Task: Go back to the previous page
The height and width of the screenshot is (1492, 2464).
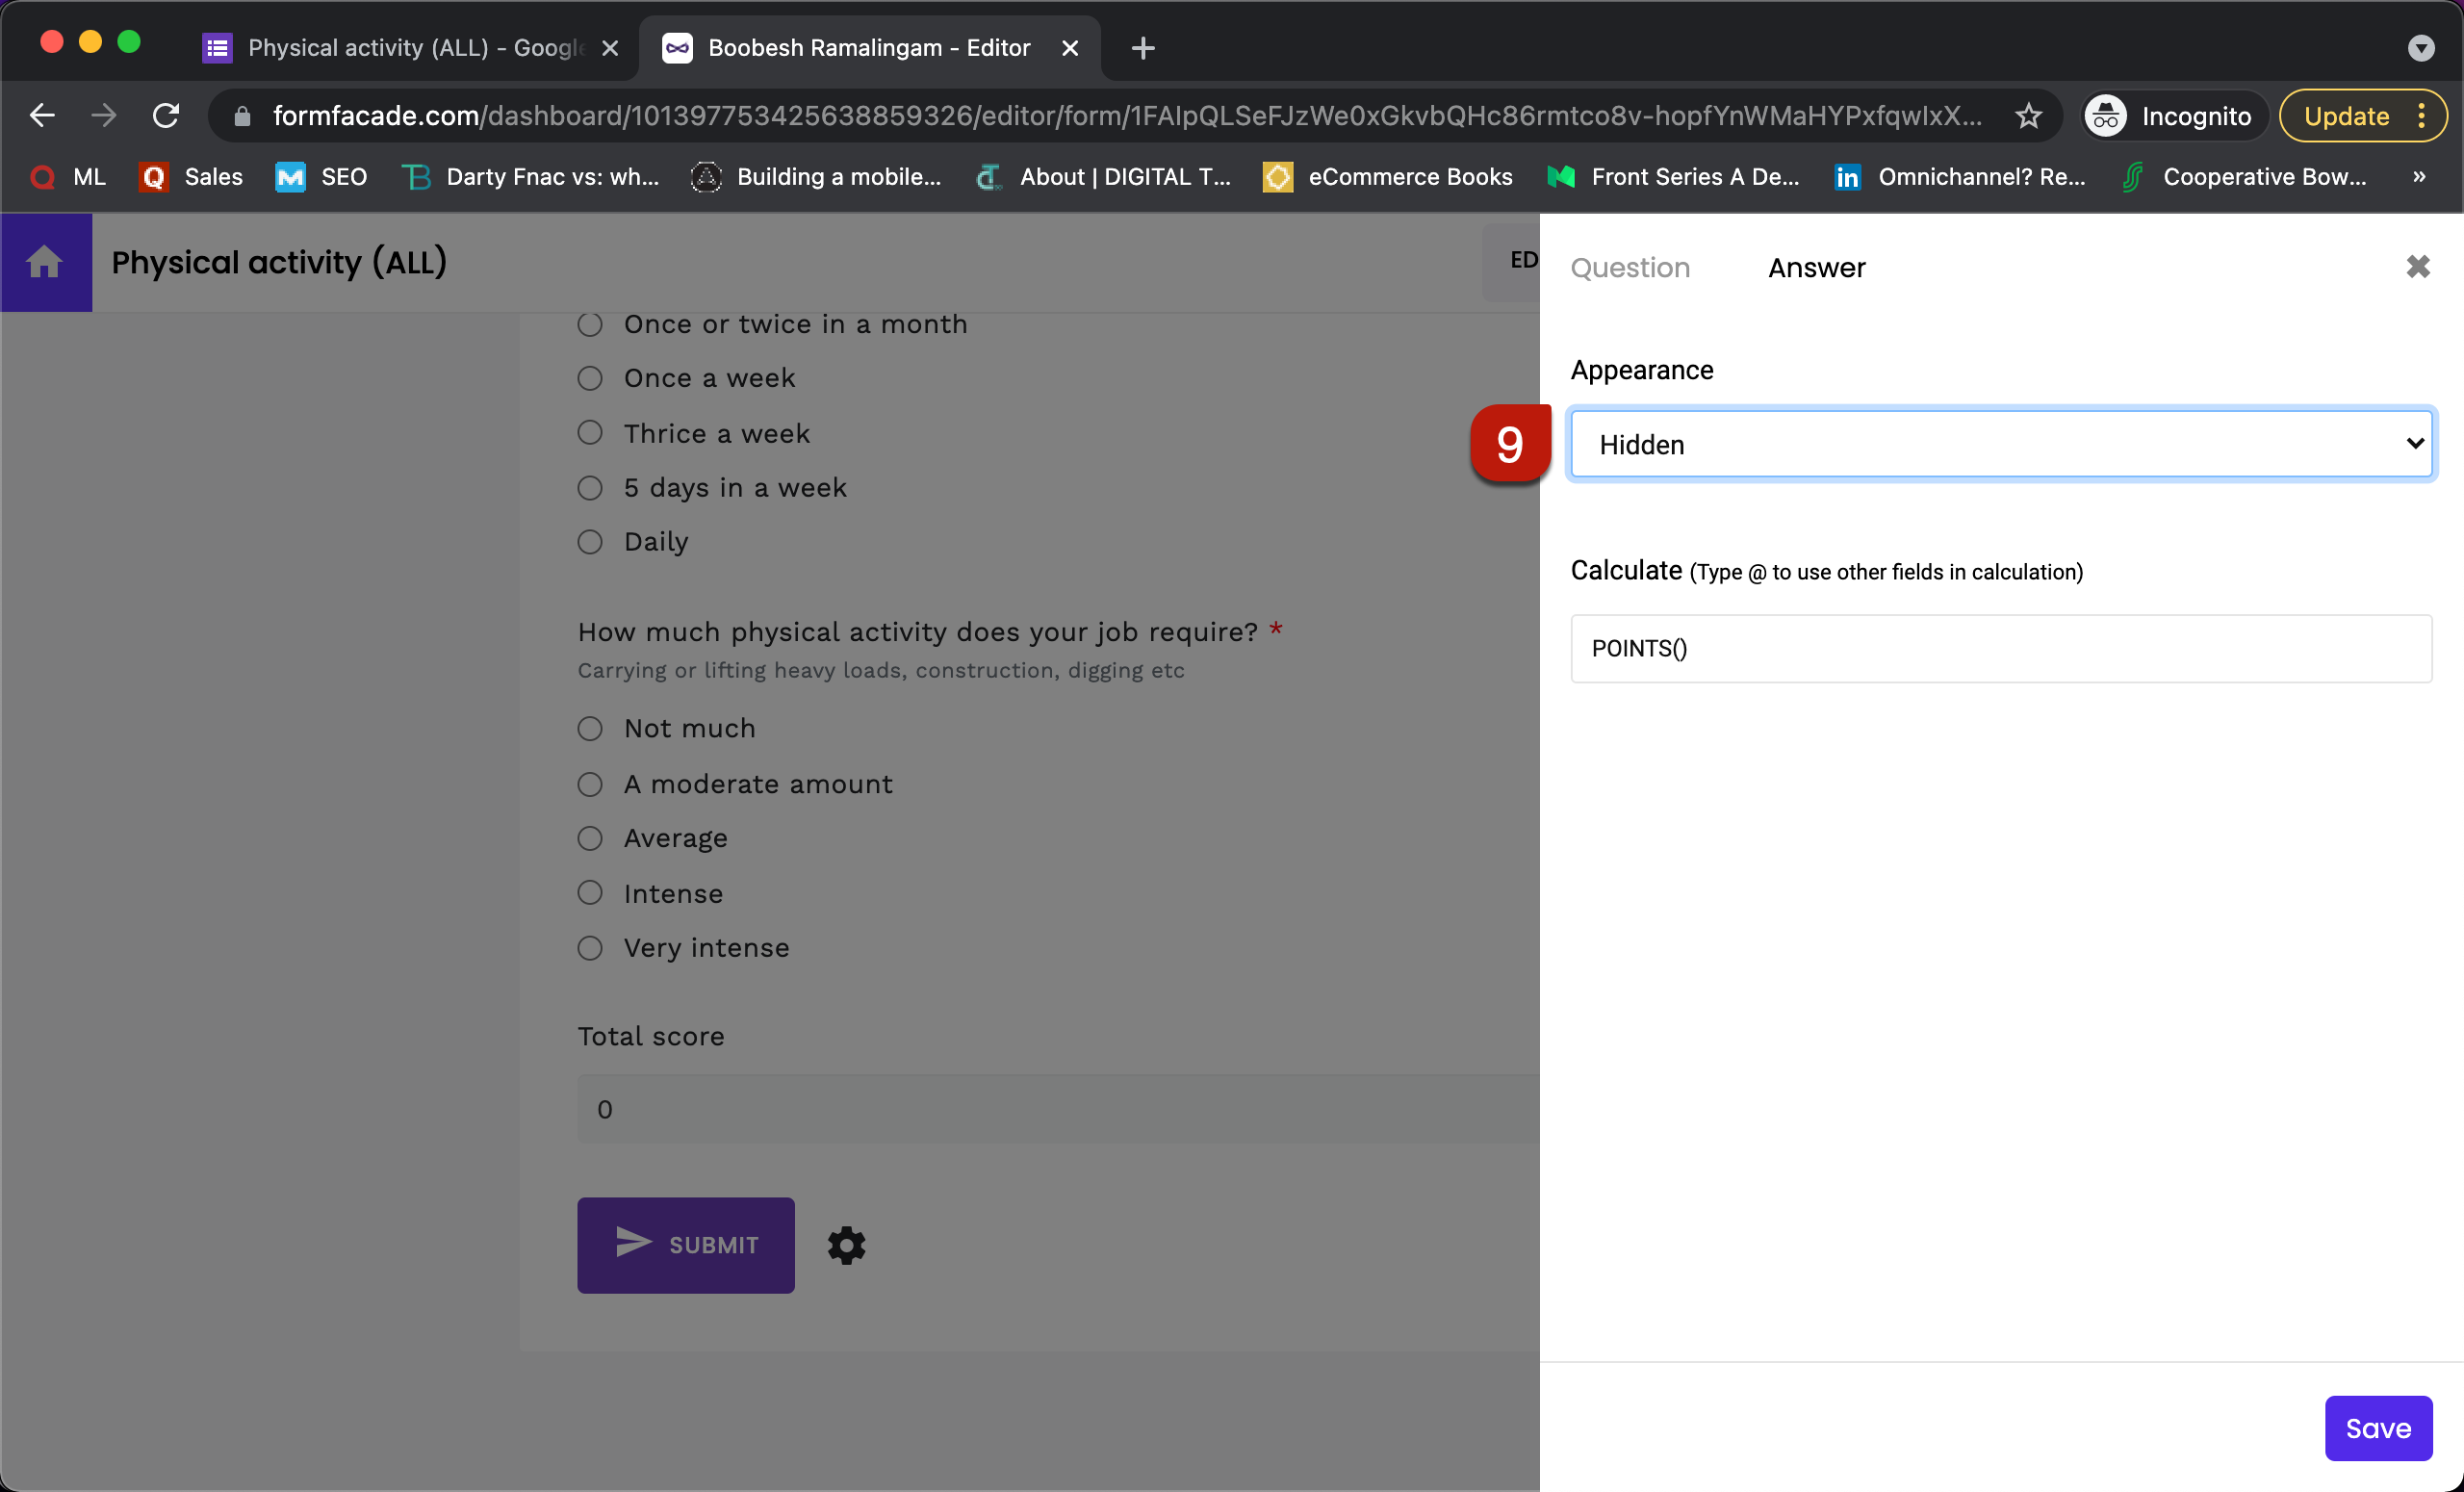Action: click(42, 115)
